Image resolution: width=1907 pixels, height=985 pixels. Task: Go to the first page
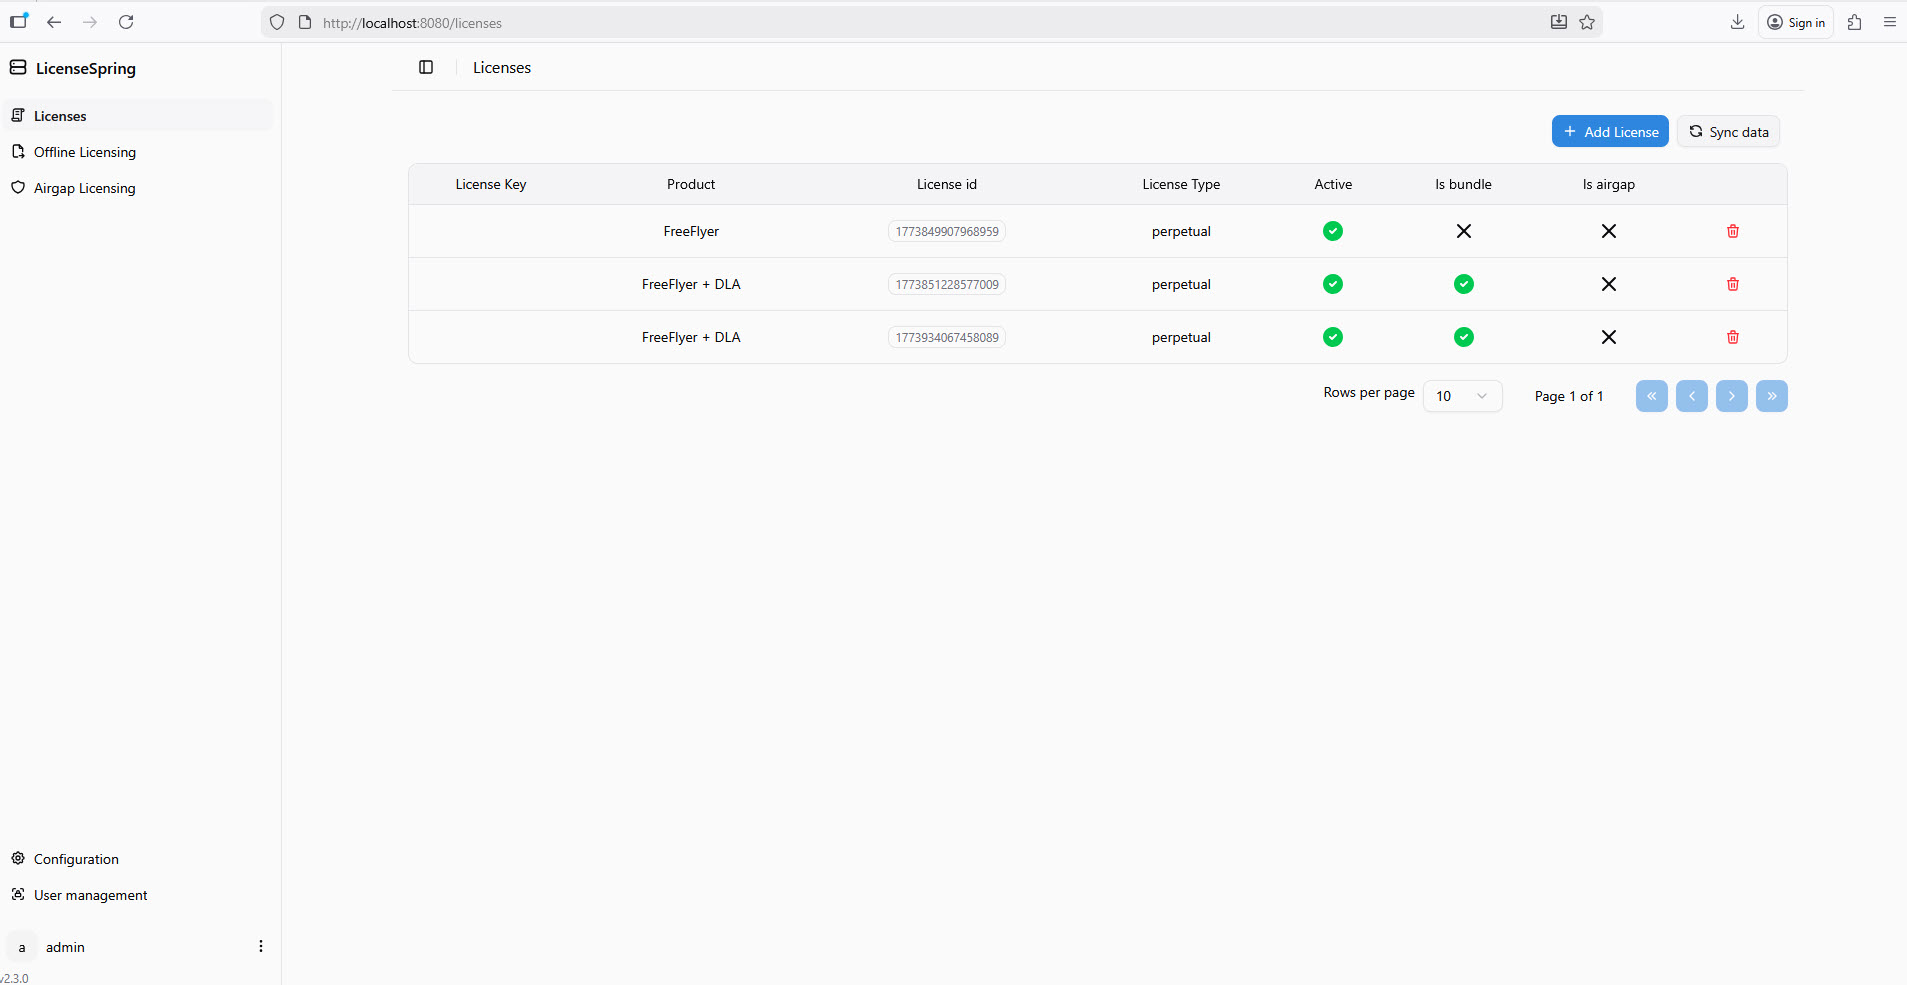point(1651,396)
